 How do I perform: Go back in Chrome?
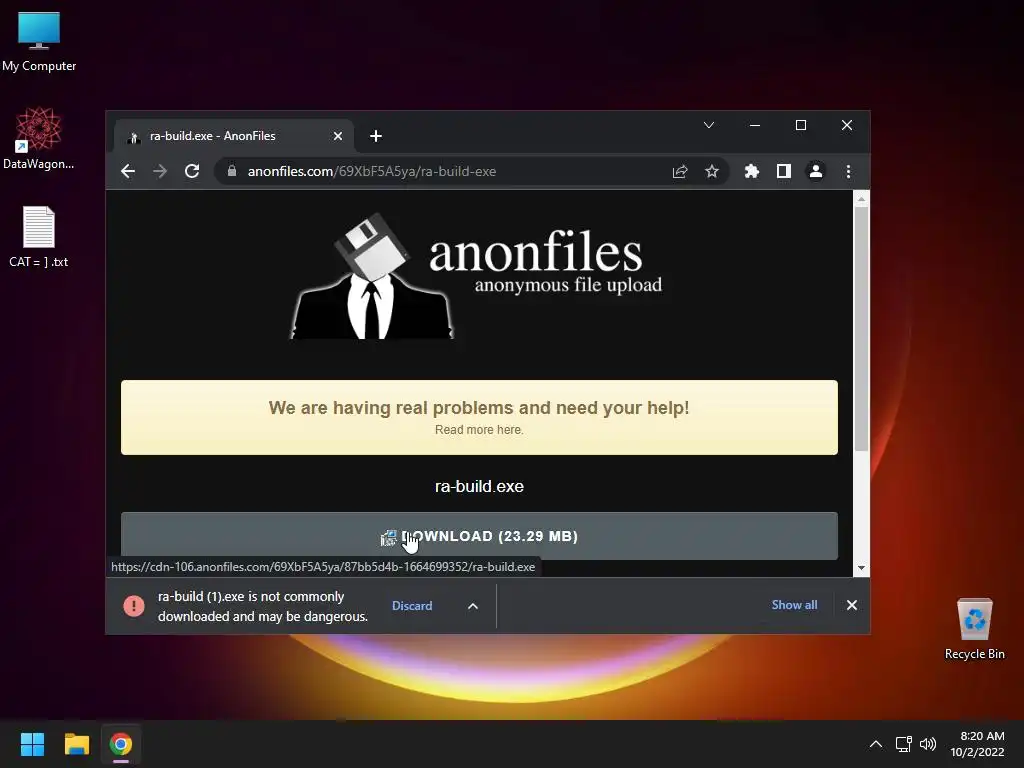[128, 171]
